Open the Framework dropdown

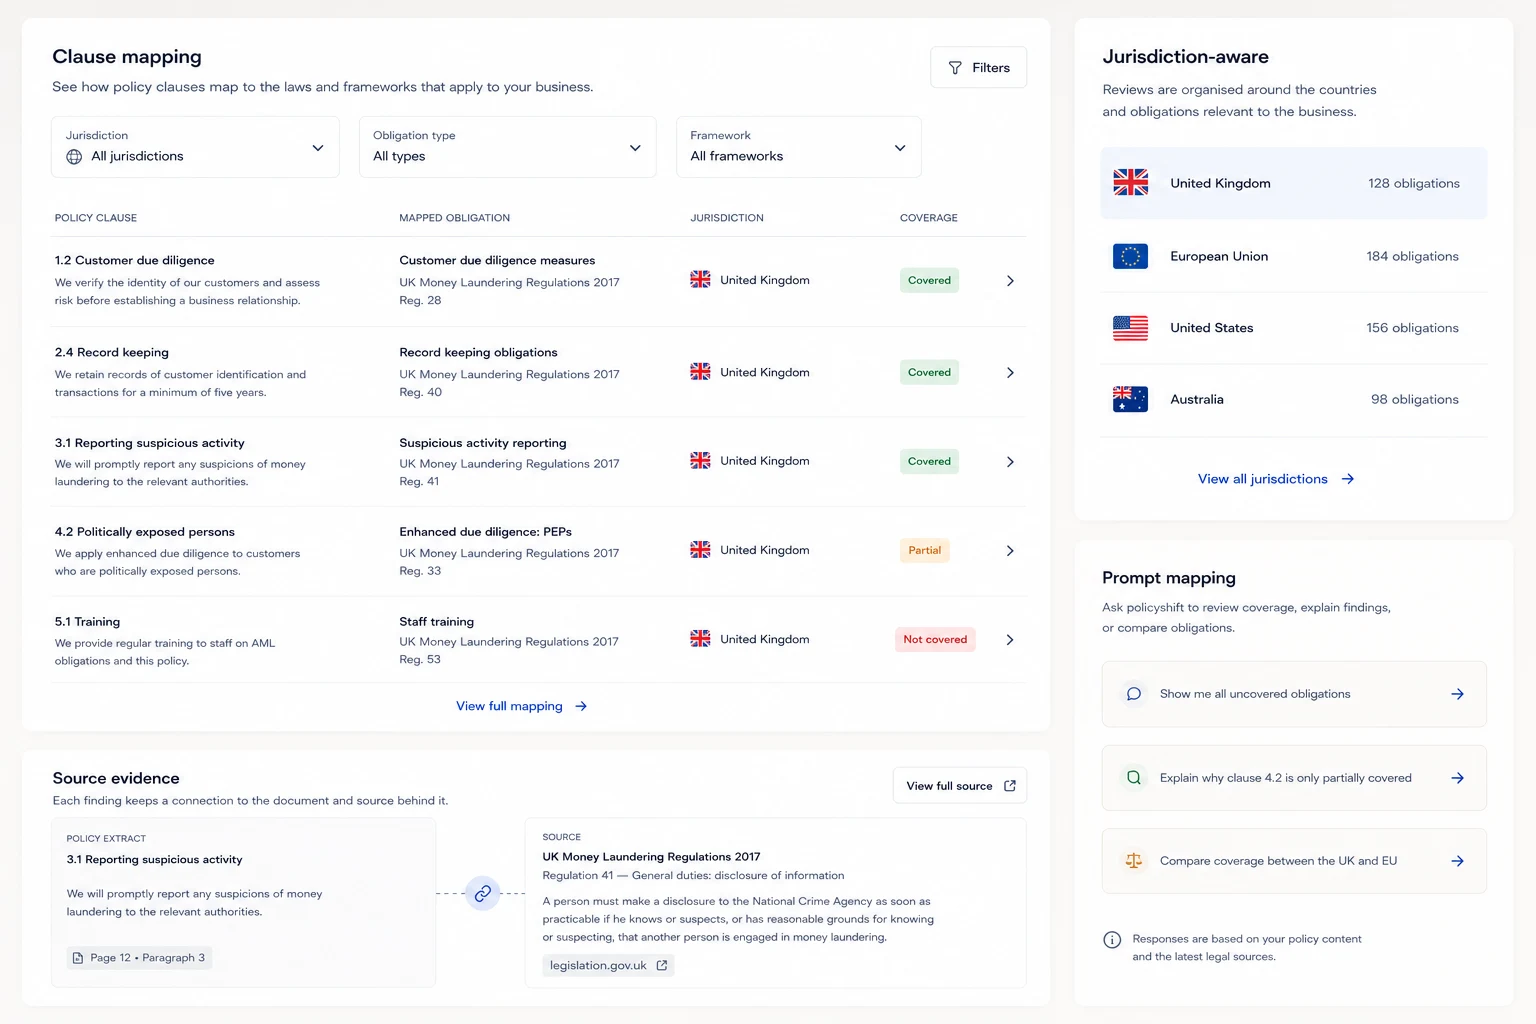pos(798,147)
